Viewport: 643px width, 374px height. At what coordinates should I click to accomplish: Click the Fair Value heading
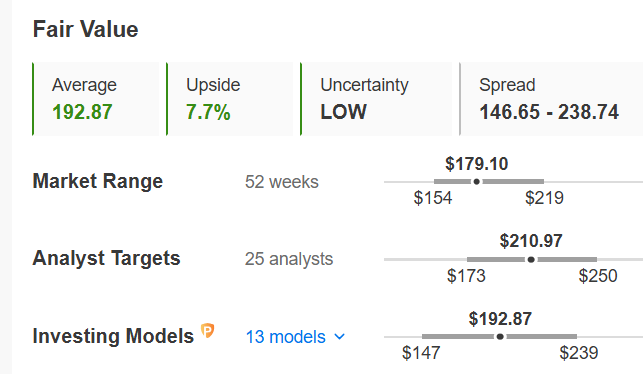coord(85,30)
